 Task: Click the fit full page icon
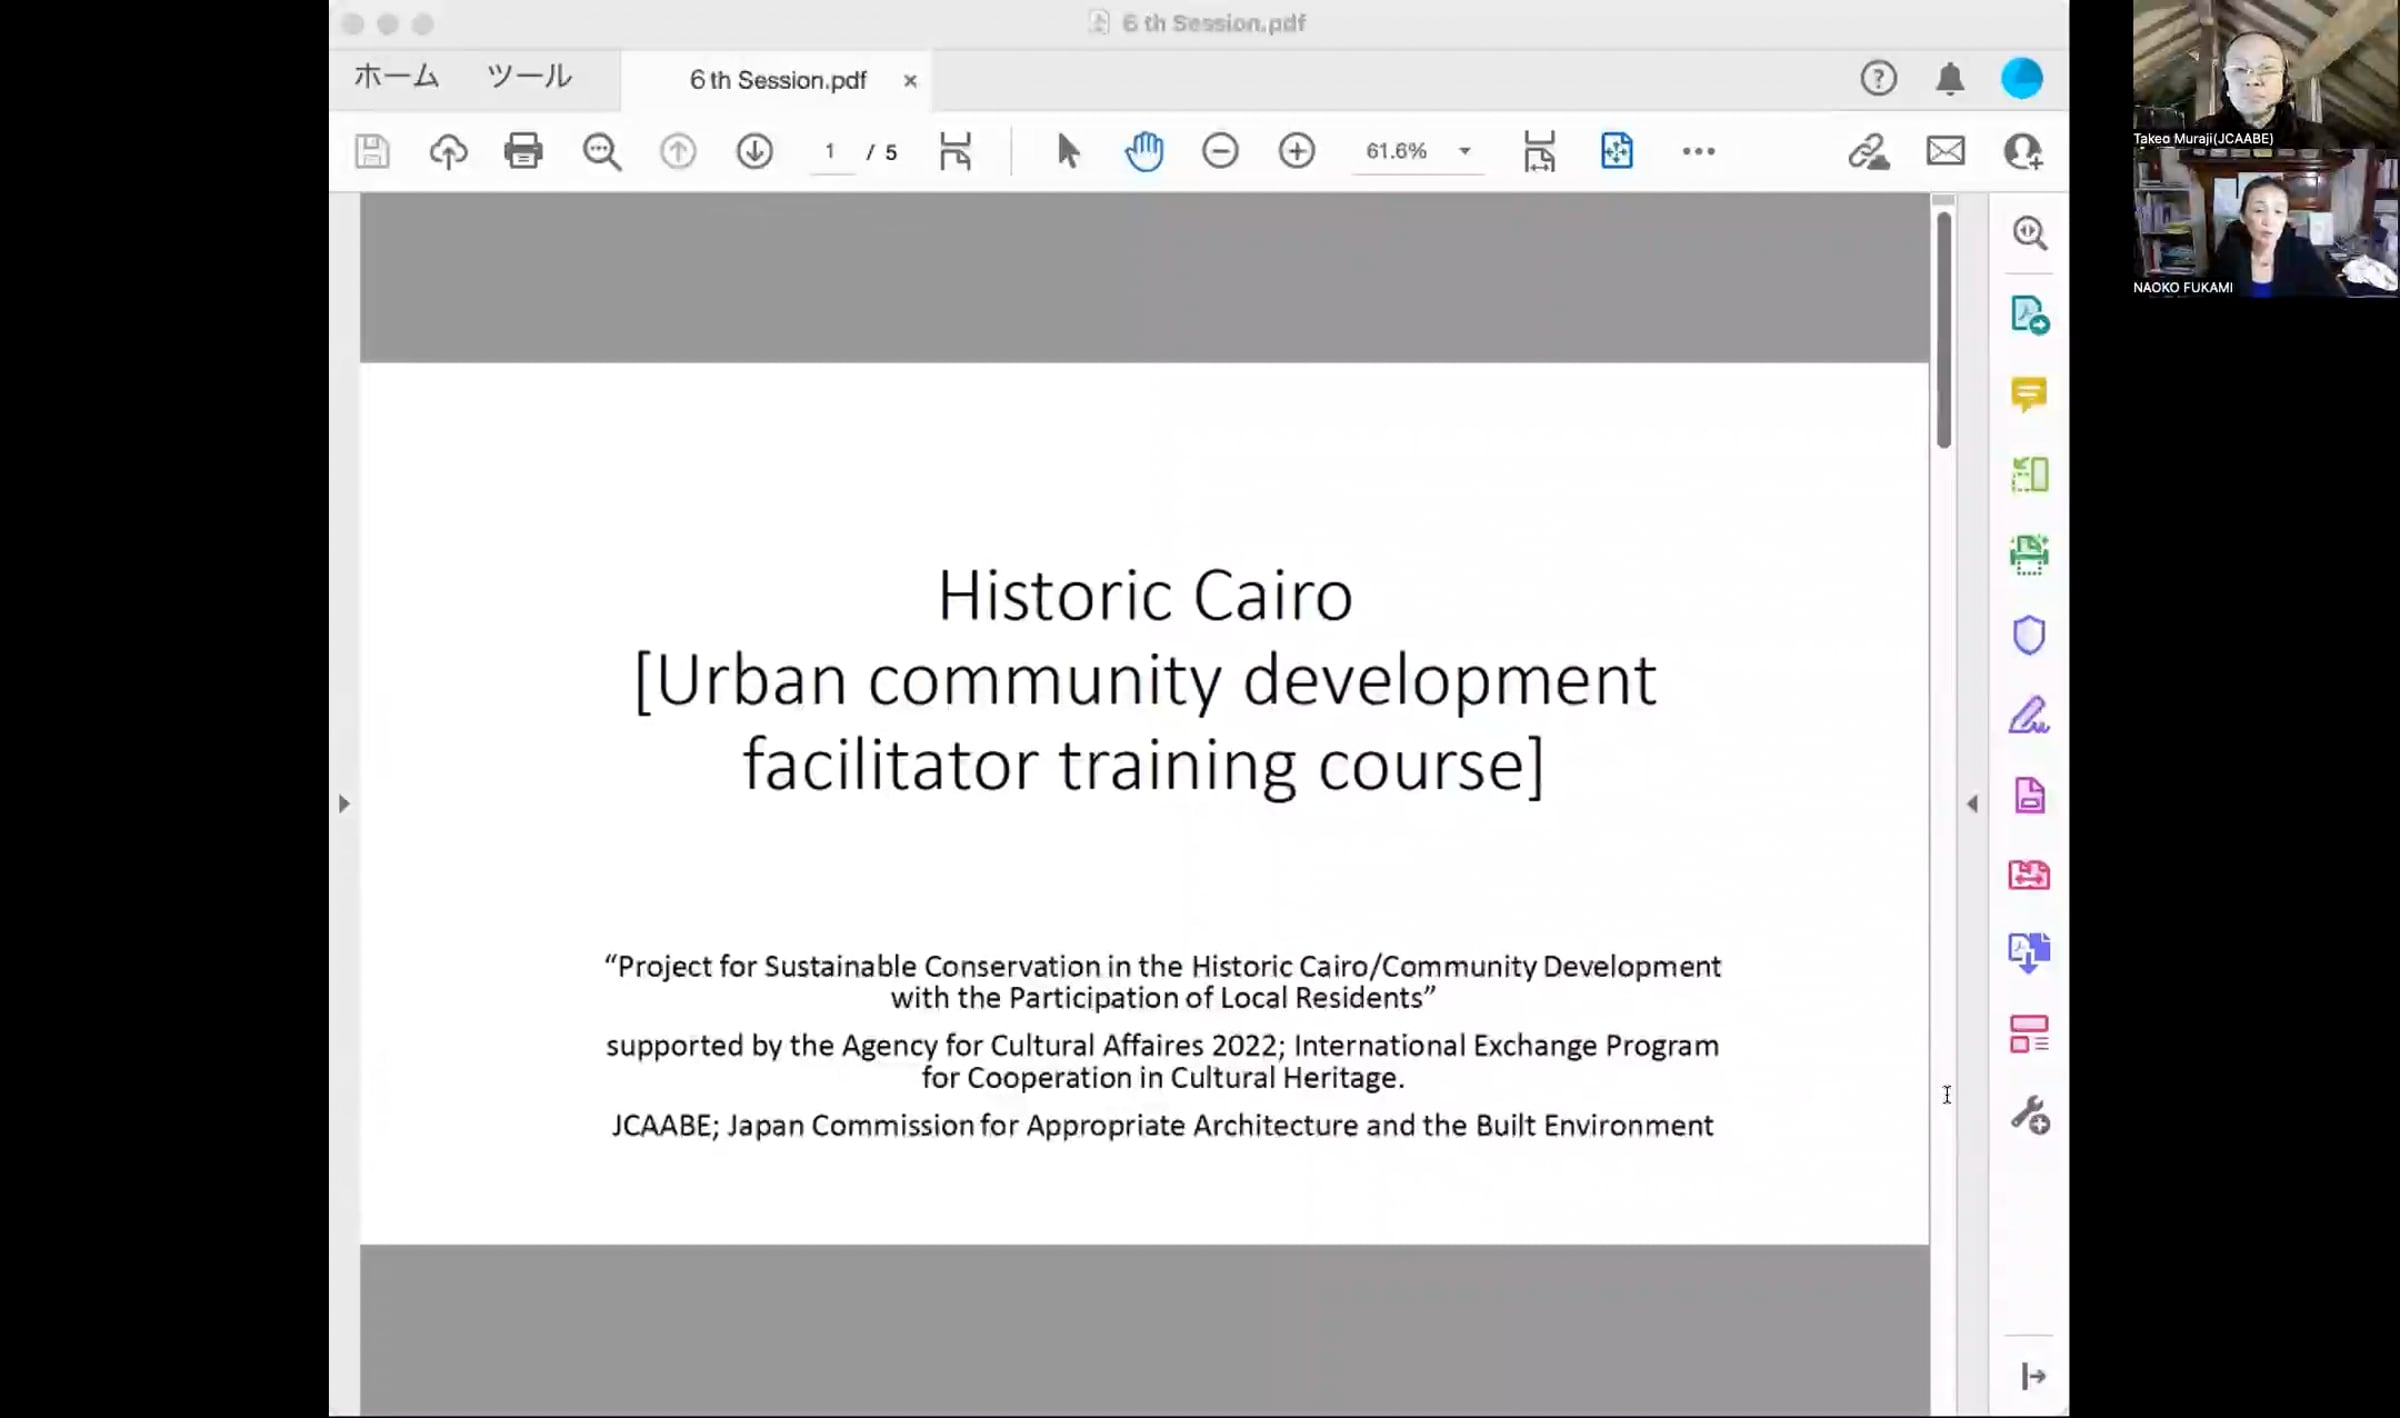click(x=1617, y=152)
